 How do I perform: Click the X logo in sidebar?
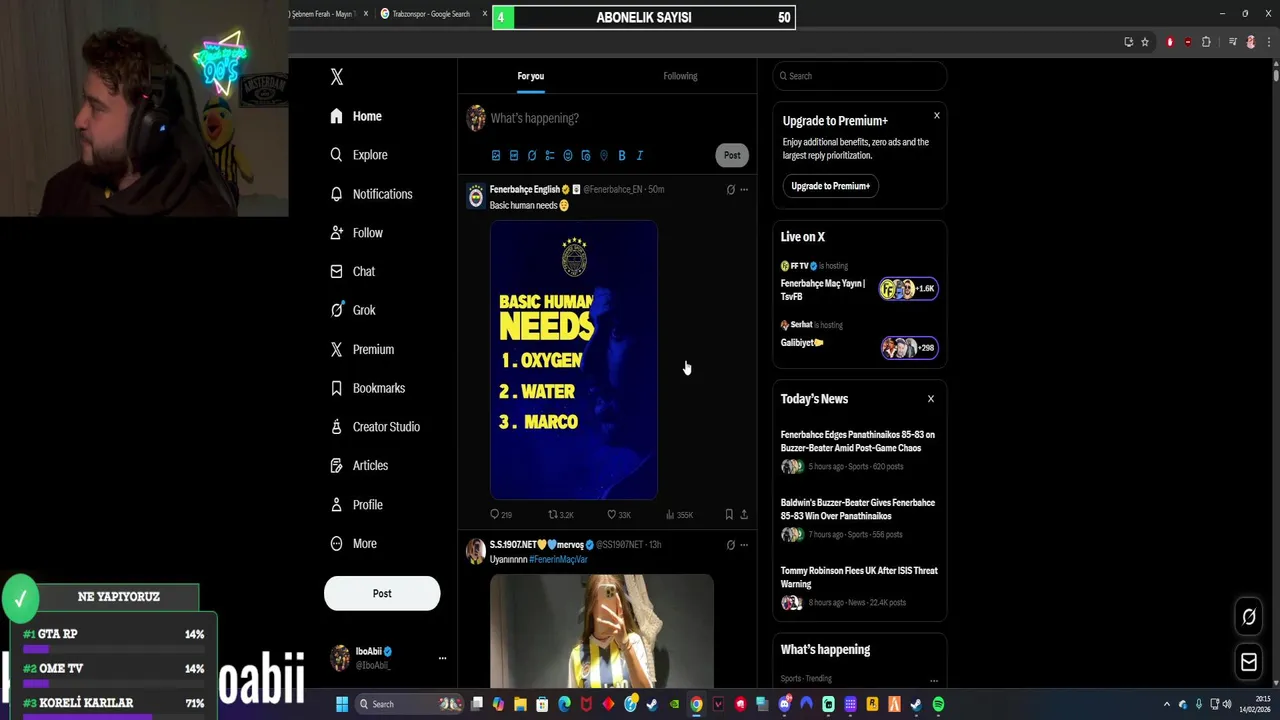click(337, 77)
